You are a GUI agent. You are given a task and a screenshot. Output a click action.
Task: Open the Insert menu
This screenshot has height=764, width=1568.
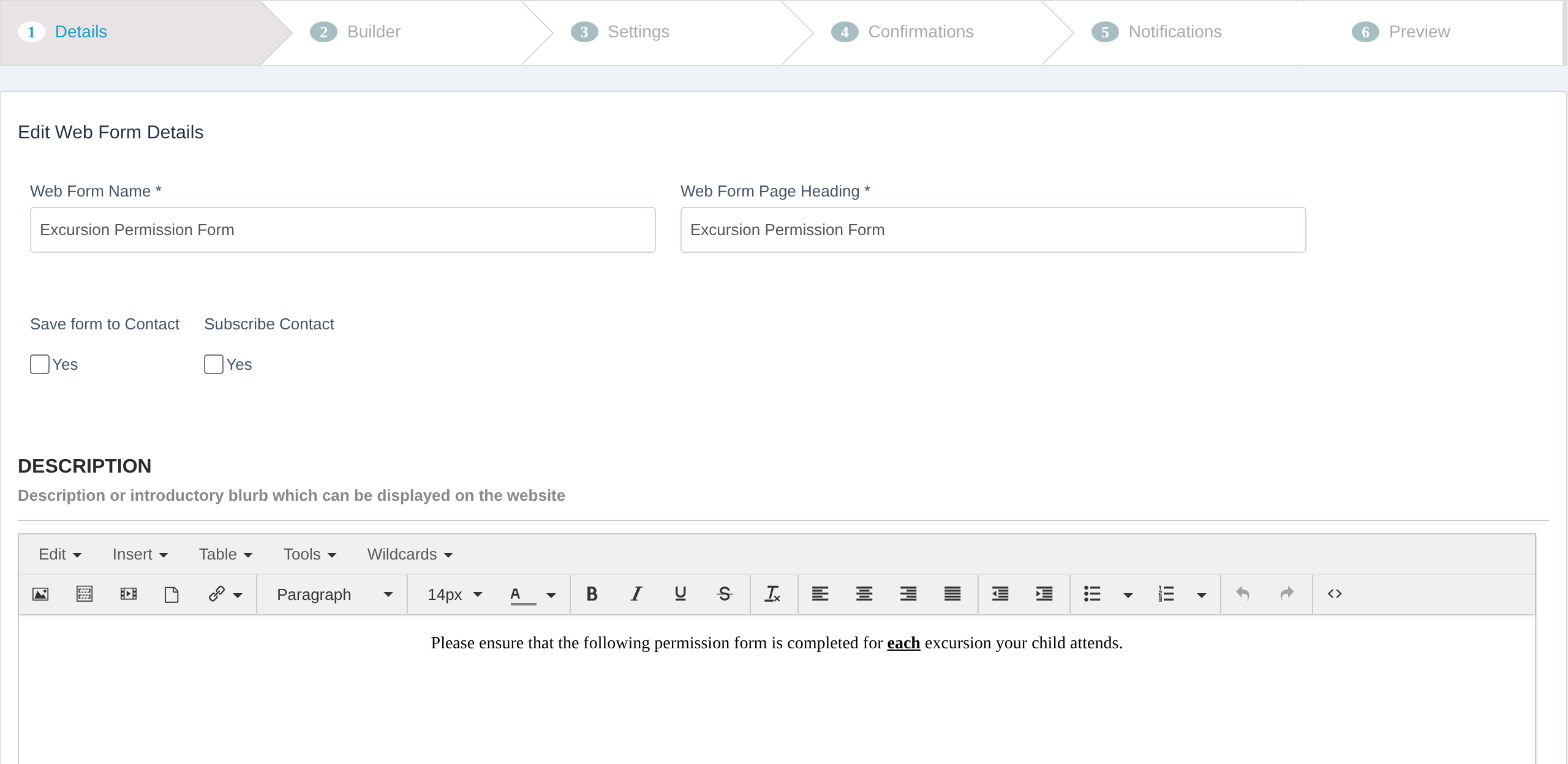click(140, 554)
